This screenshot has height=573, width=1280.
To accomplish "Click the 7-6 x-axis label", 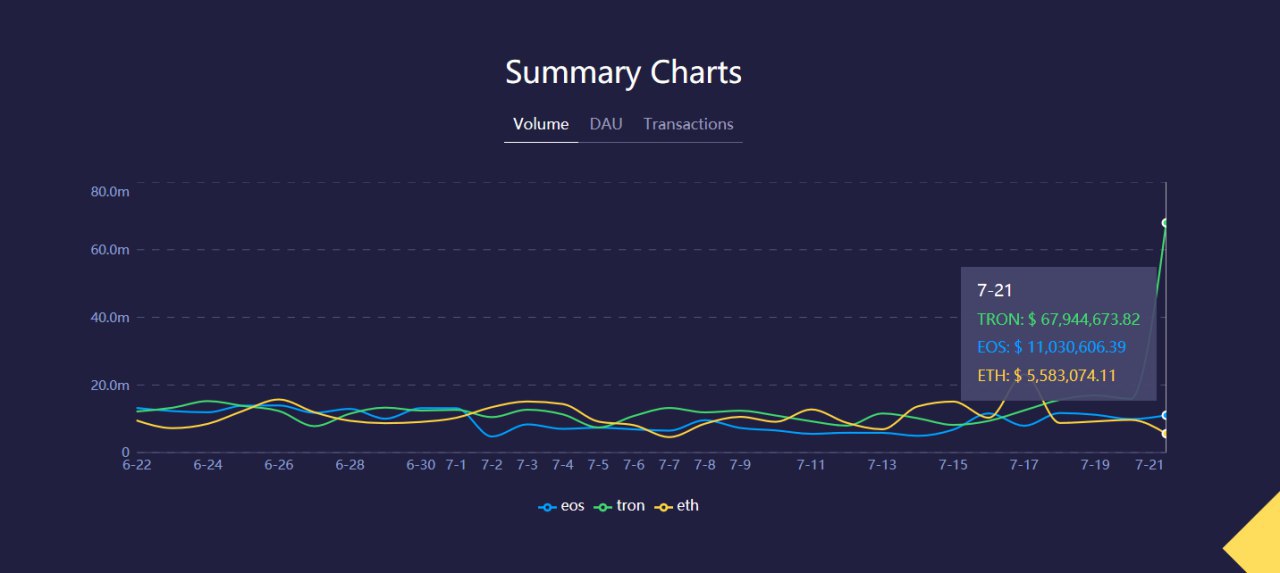I will click(634, 465).
